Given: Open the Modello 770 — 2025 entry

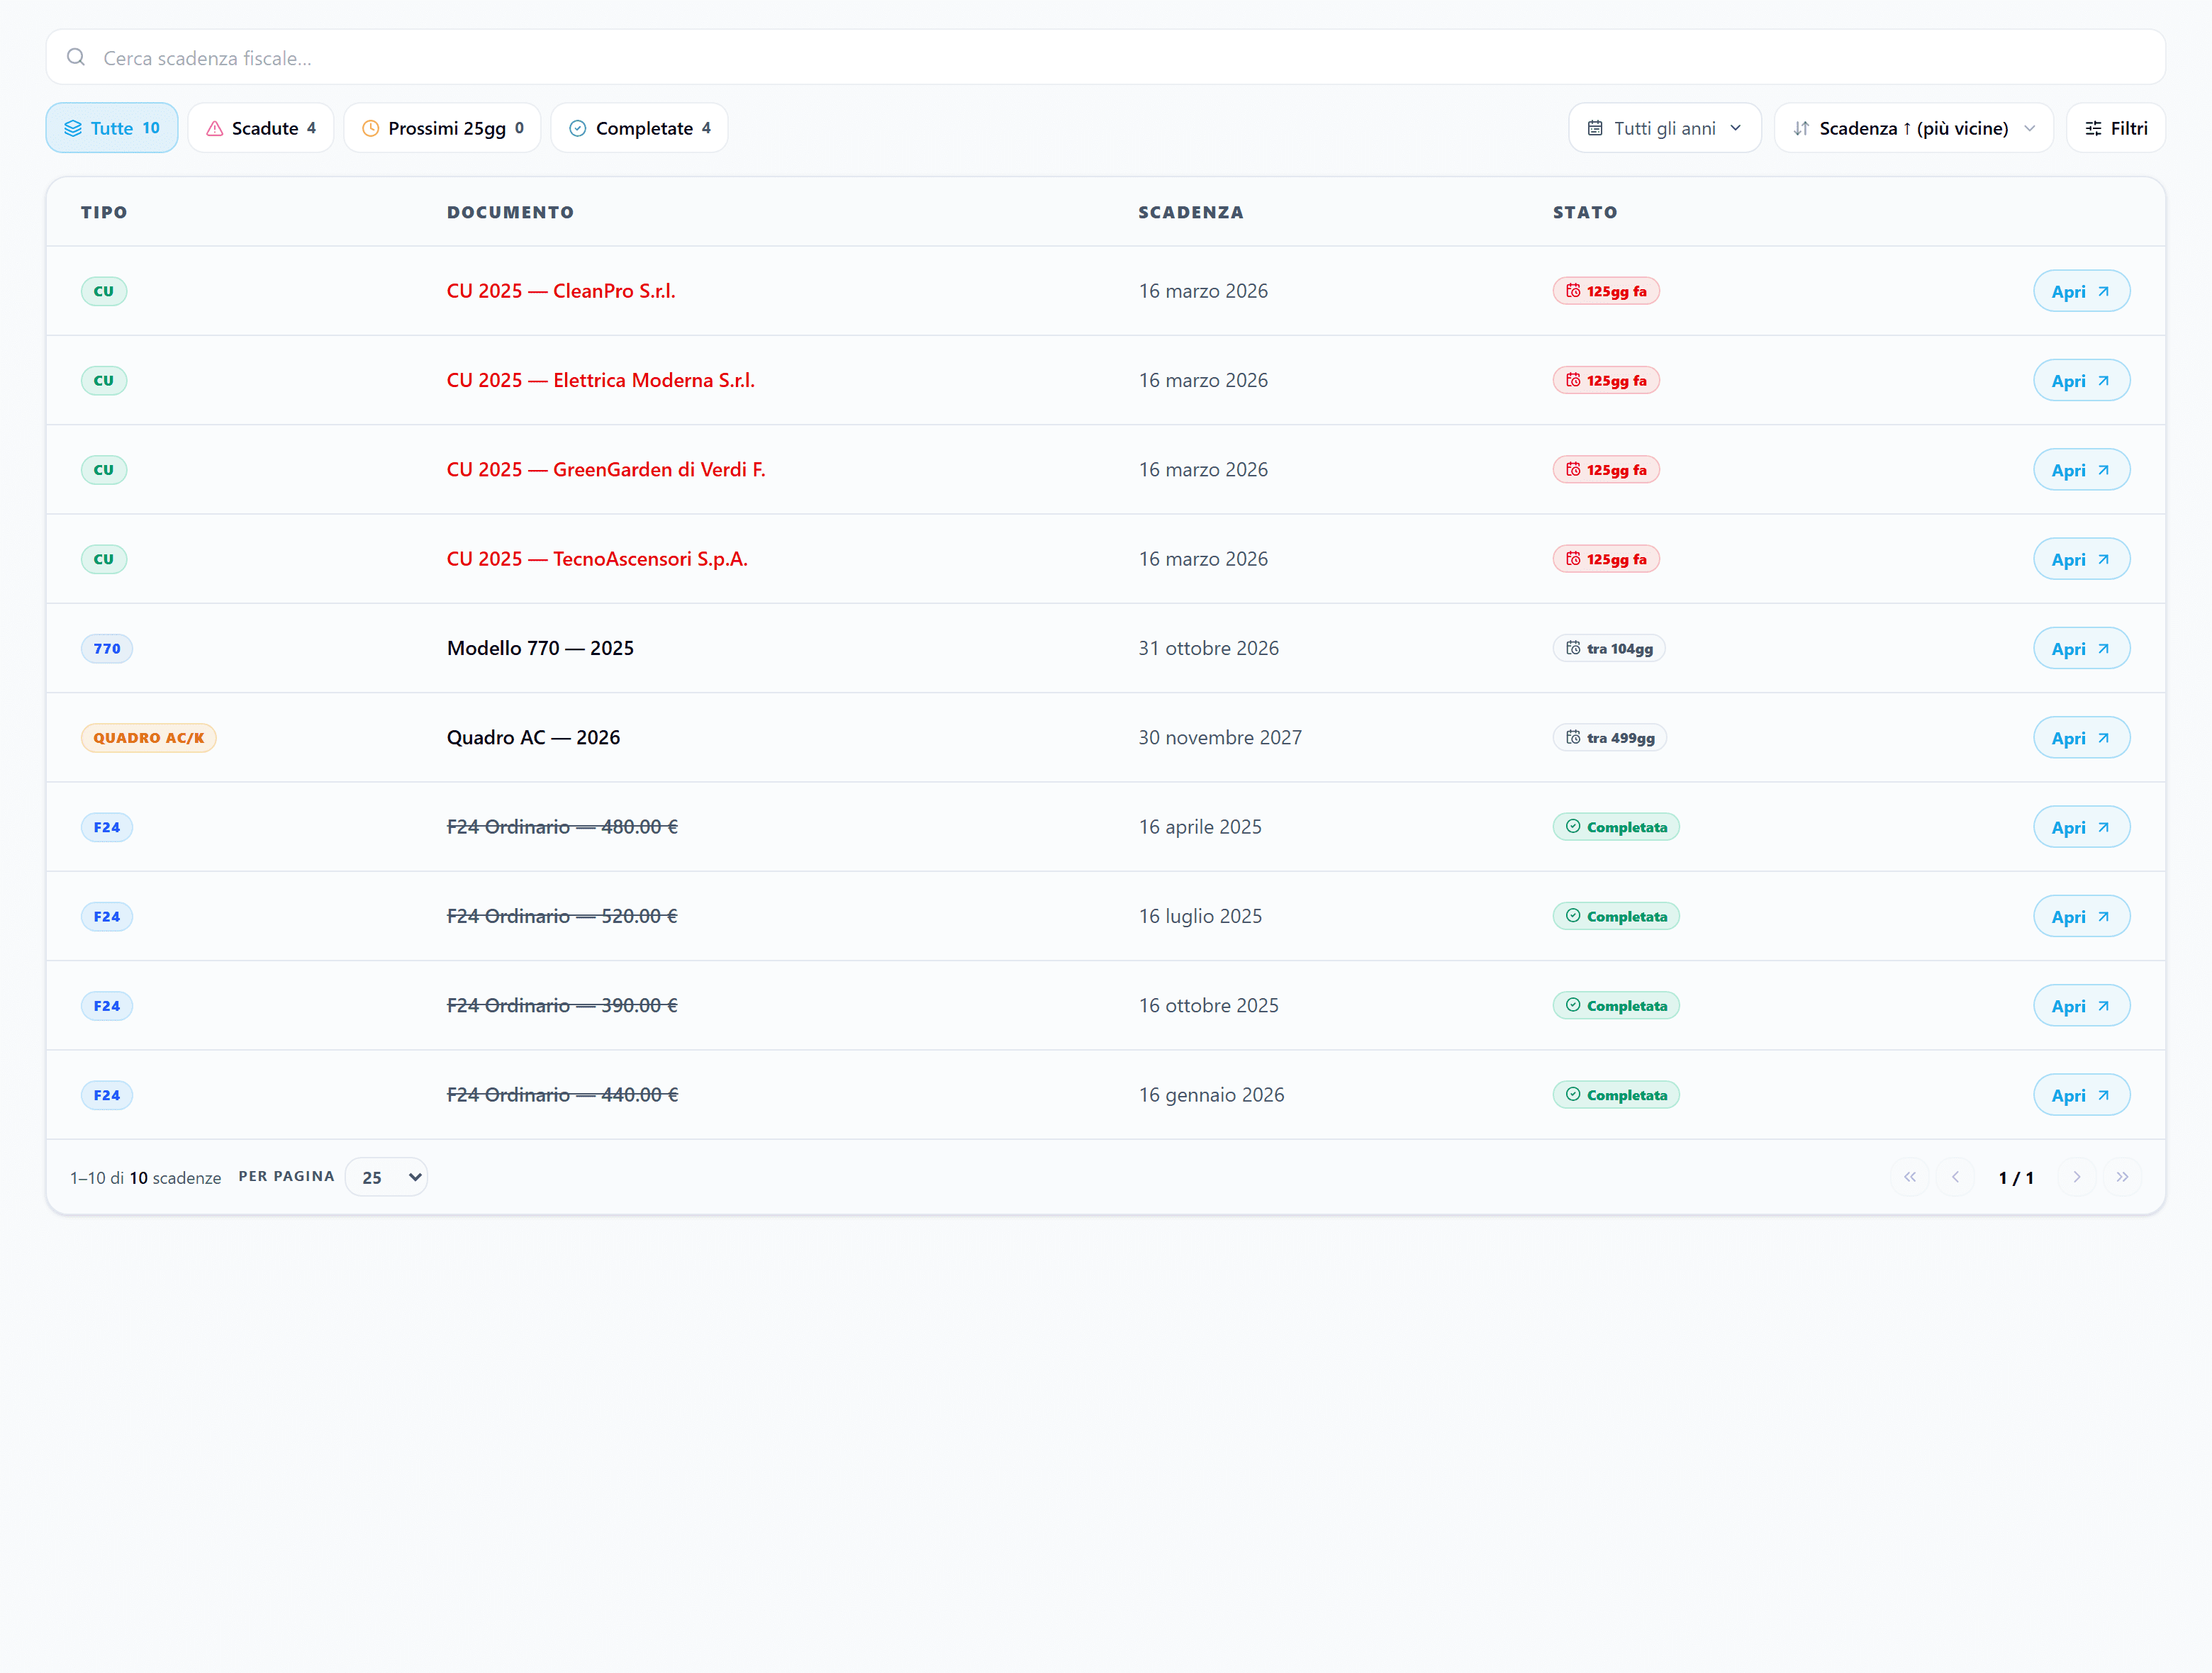Looking at the screenshot, I should point(2081,648).
